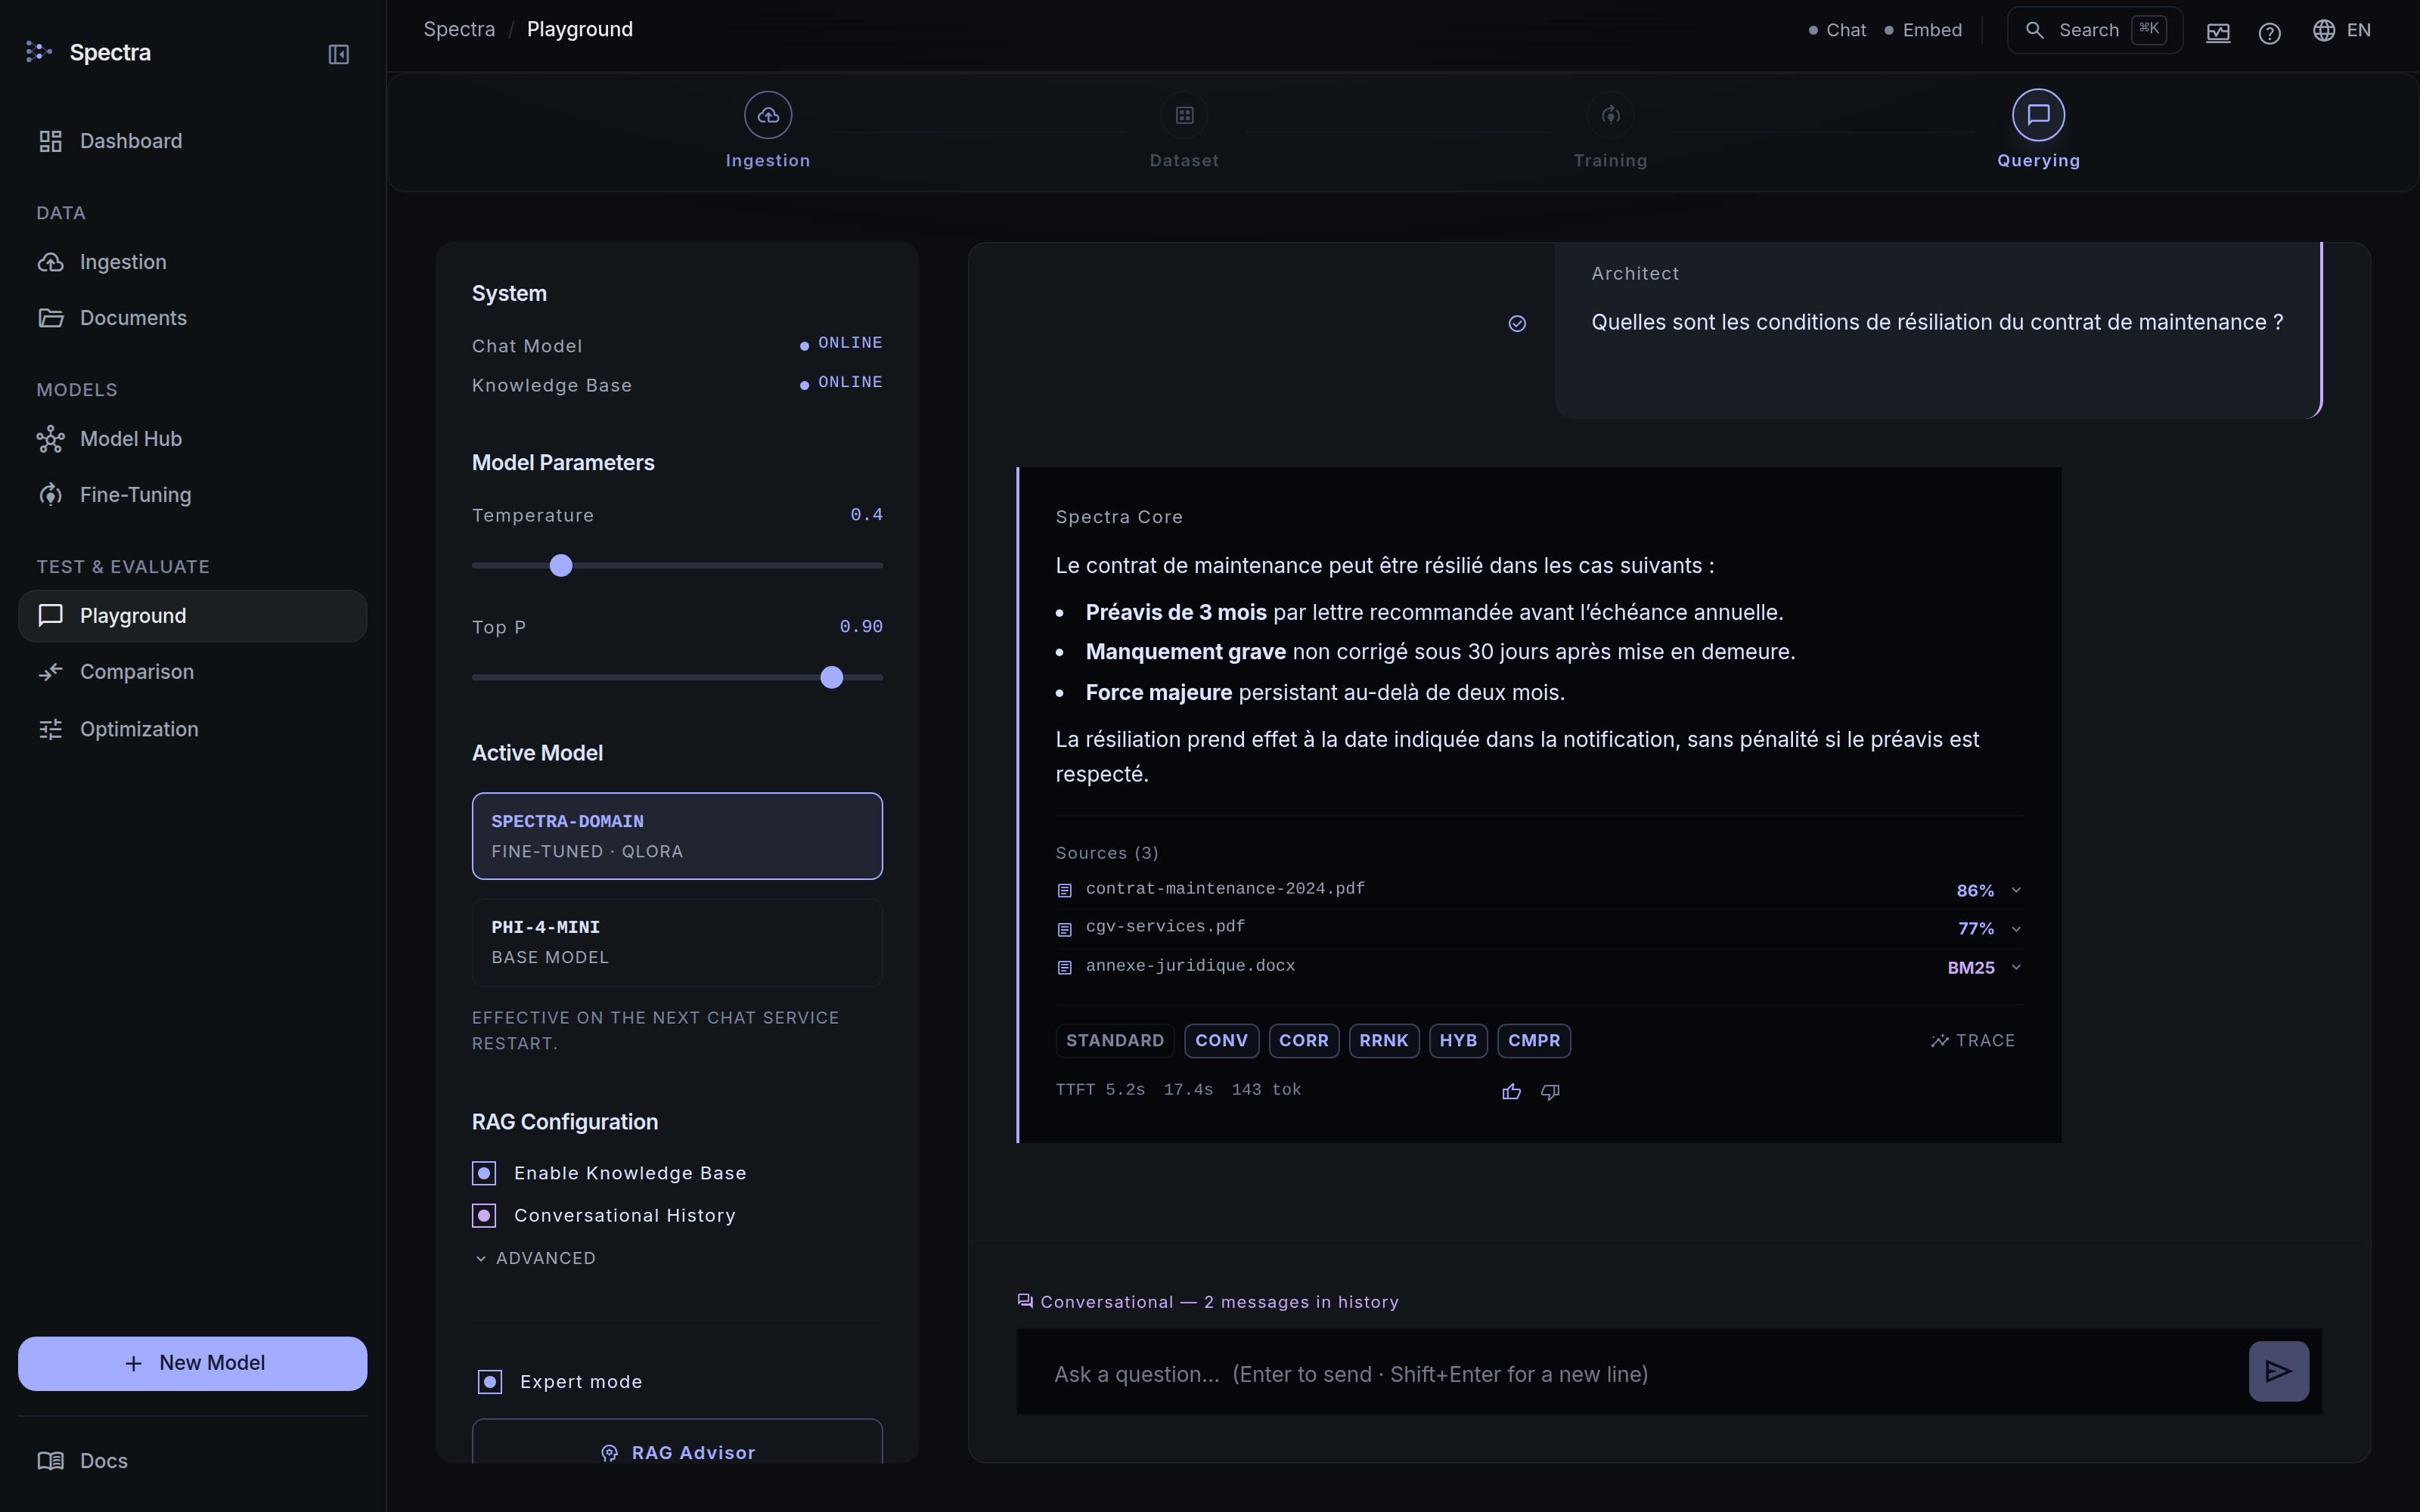Send the message with arrow button
The height and width of the screenshot is (1512, 2420).
tap(2279, 1371)
